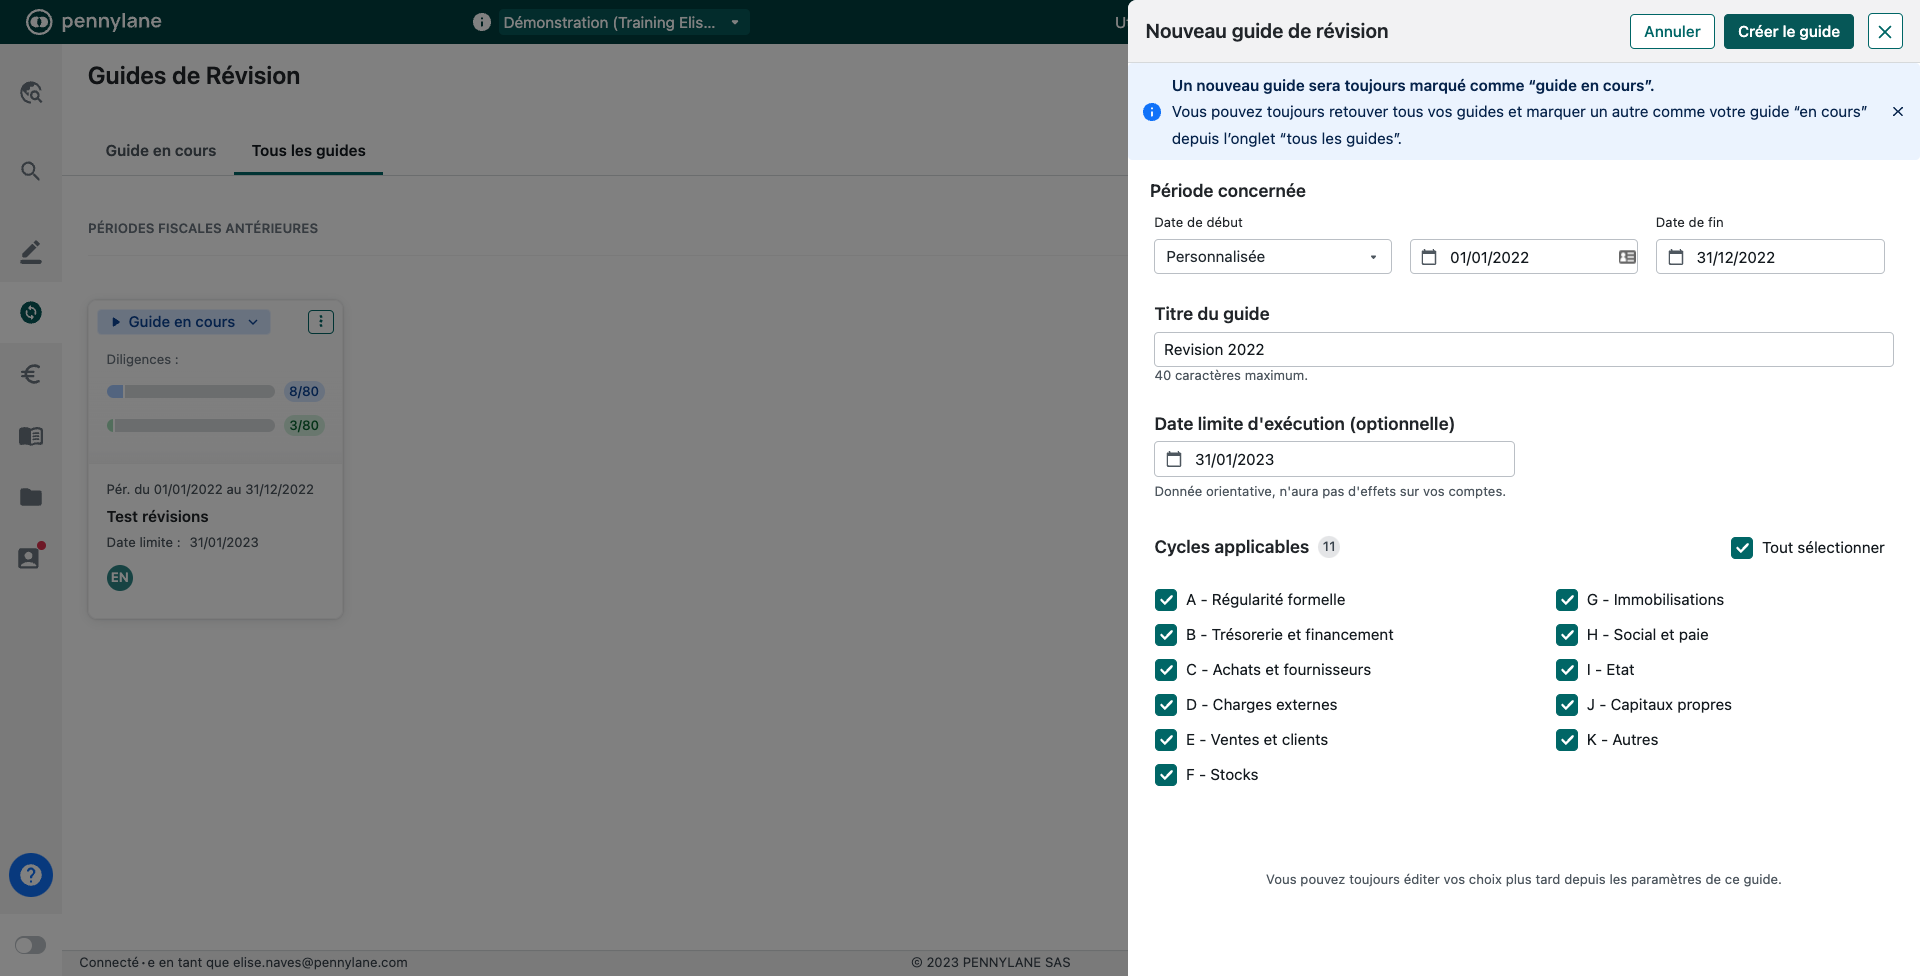The width and height of the screenshot is (1920, 976).
Task: Open the global search globe icon in sidebar
Action: click(x=31, y=93)
